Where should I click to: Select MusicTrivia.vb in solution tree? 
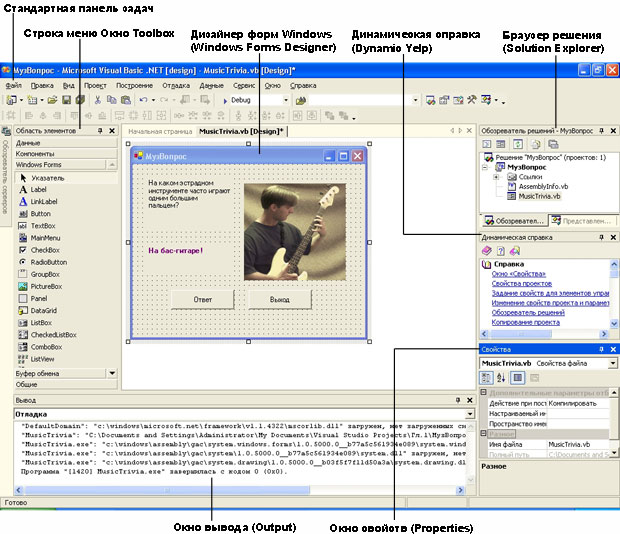pos(539,196)
